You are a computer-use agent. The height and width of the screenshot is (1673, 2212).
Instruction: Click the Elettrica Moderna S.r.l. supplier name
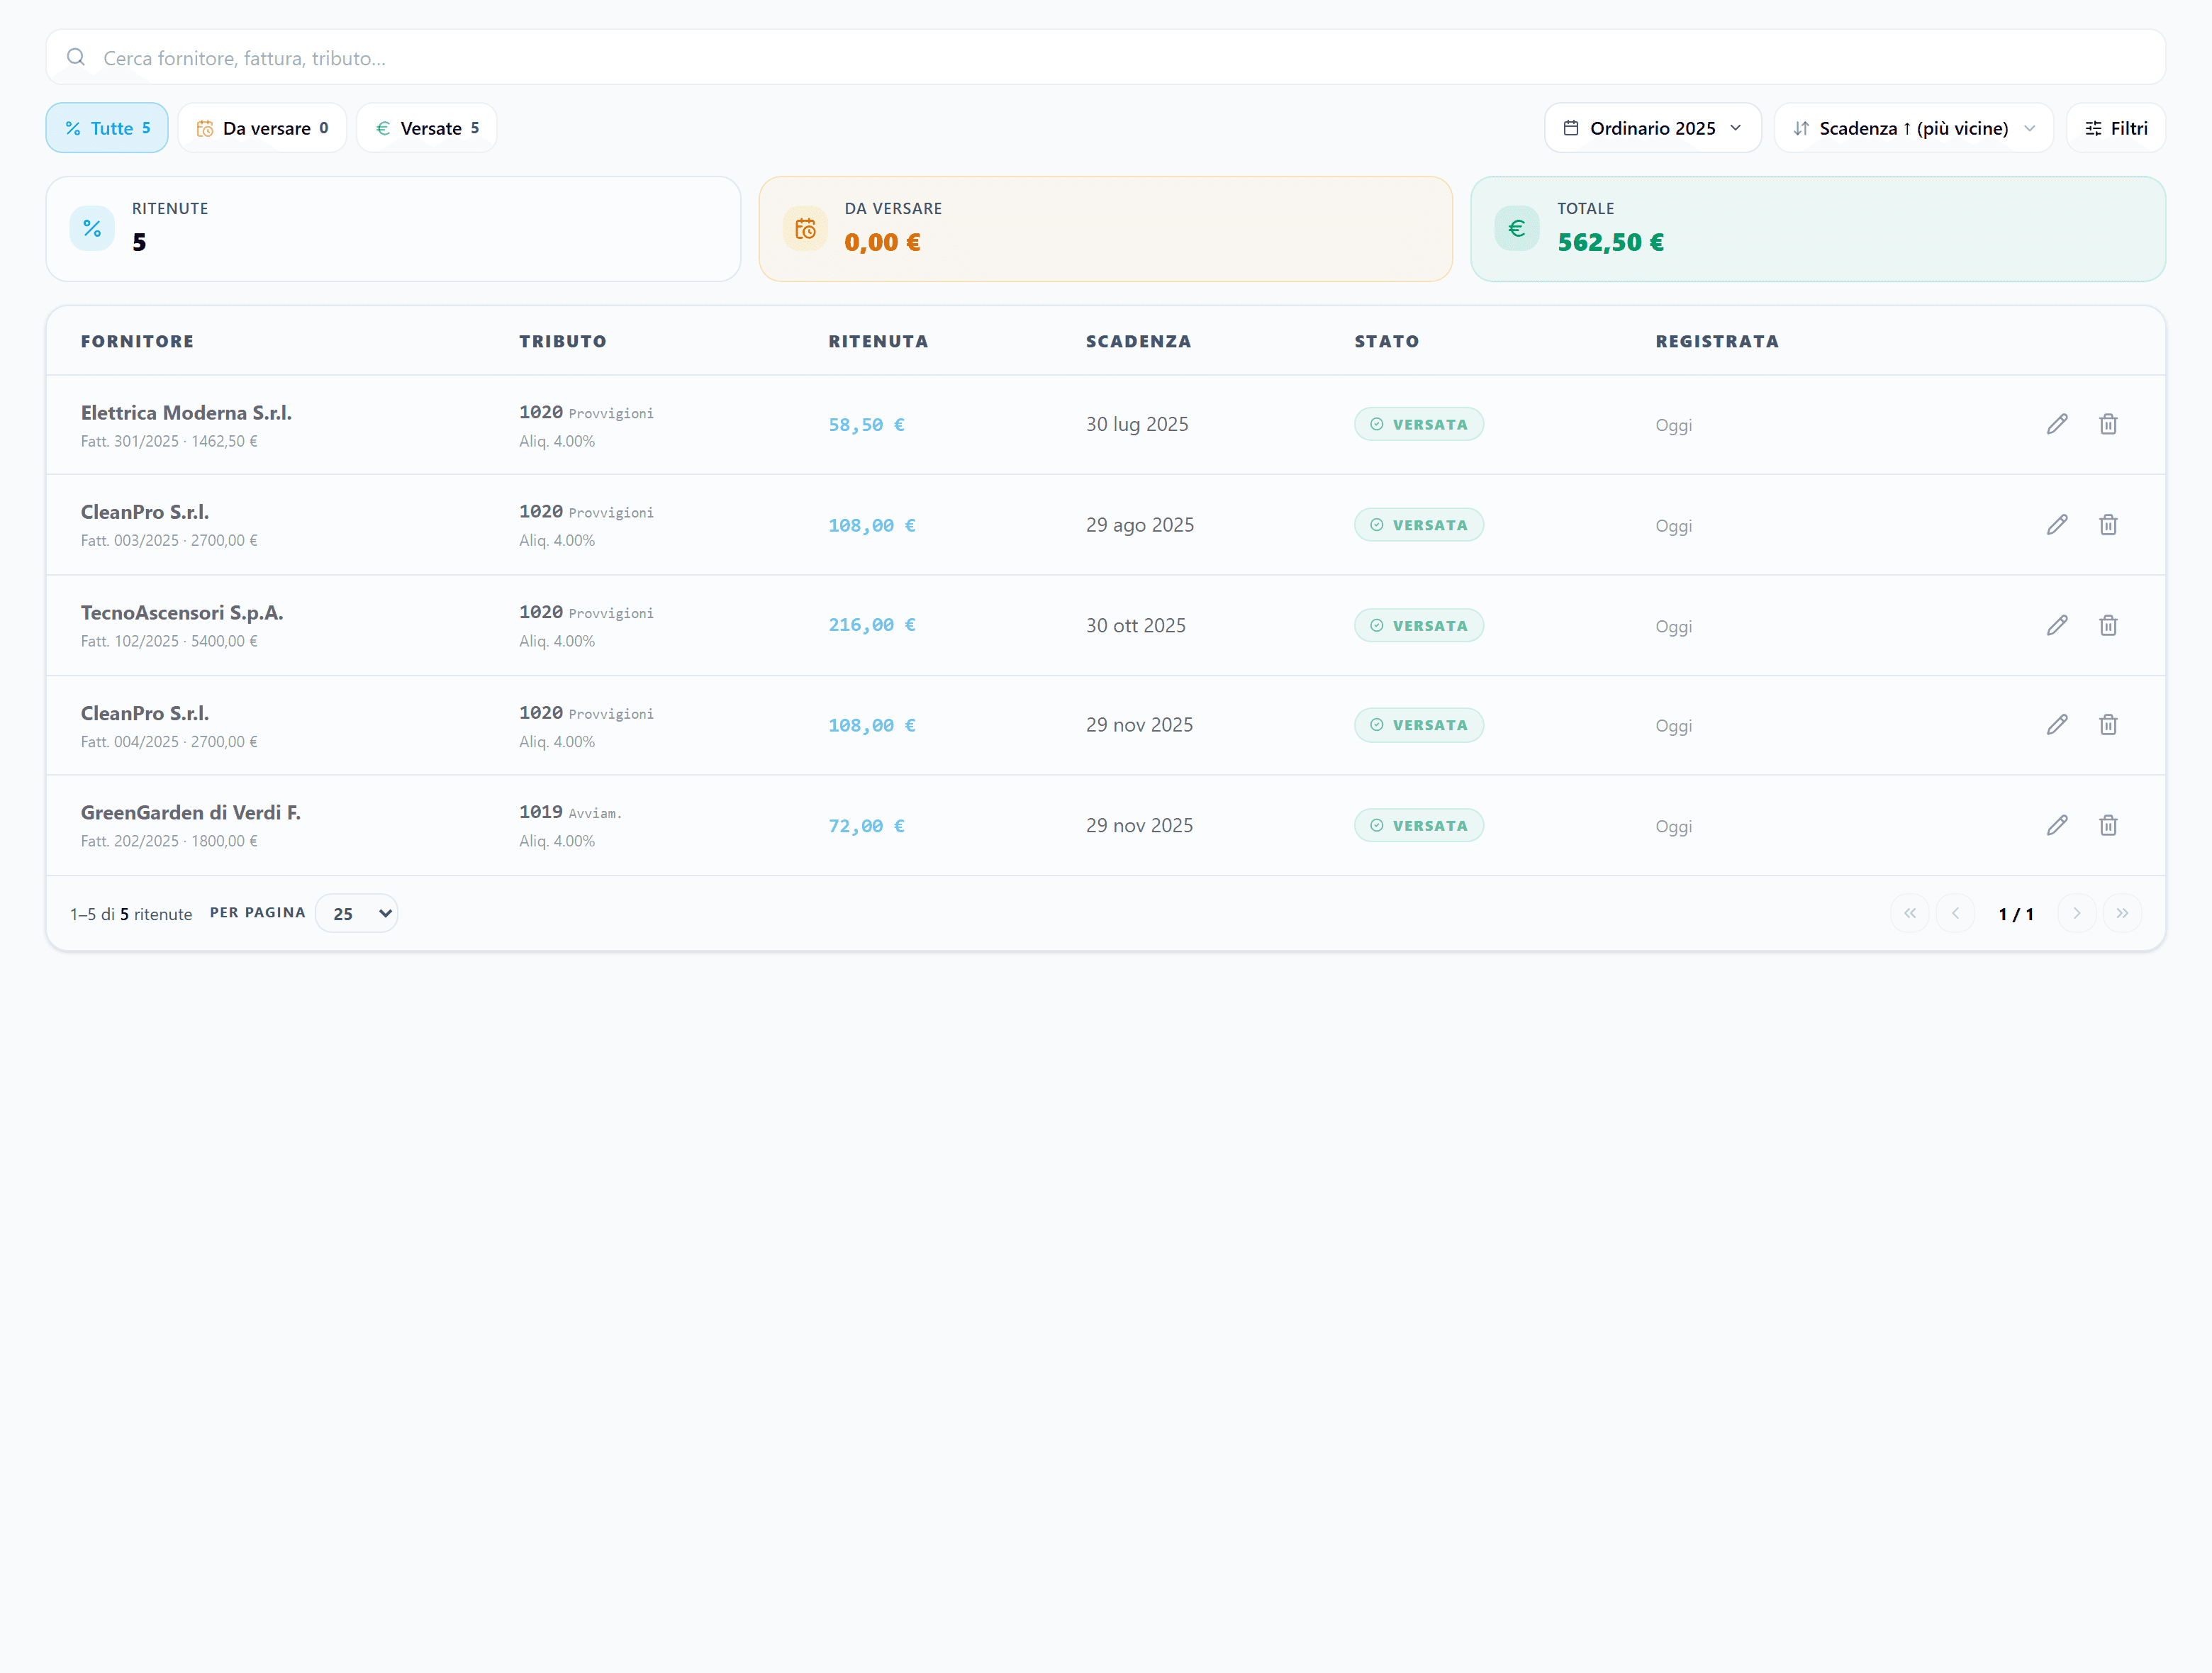186,413
